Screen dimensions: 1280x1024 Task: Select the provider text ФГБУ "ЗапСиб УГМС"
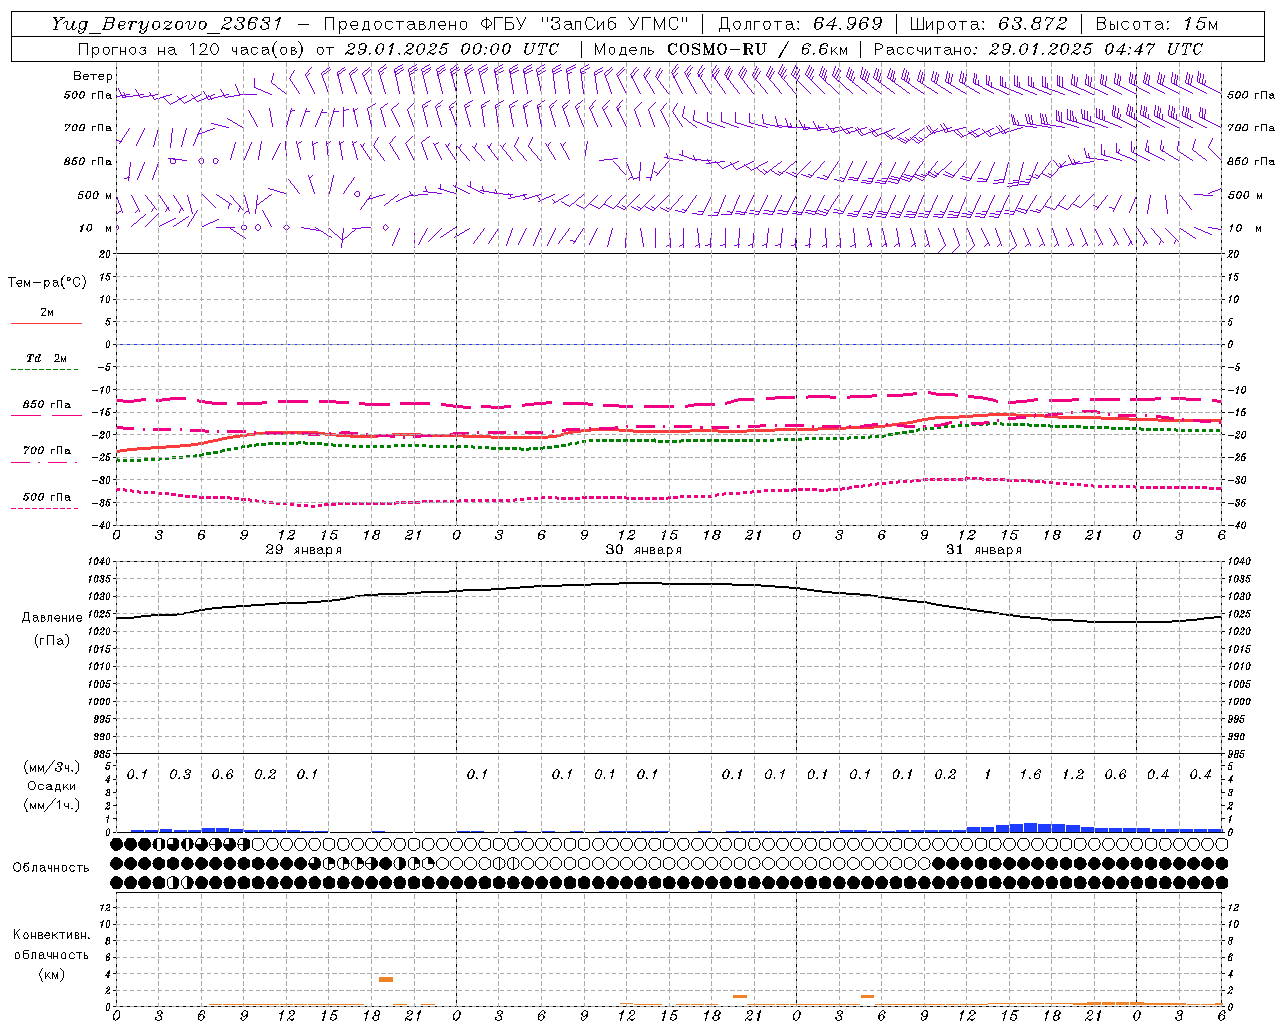(x=587, y=24)
